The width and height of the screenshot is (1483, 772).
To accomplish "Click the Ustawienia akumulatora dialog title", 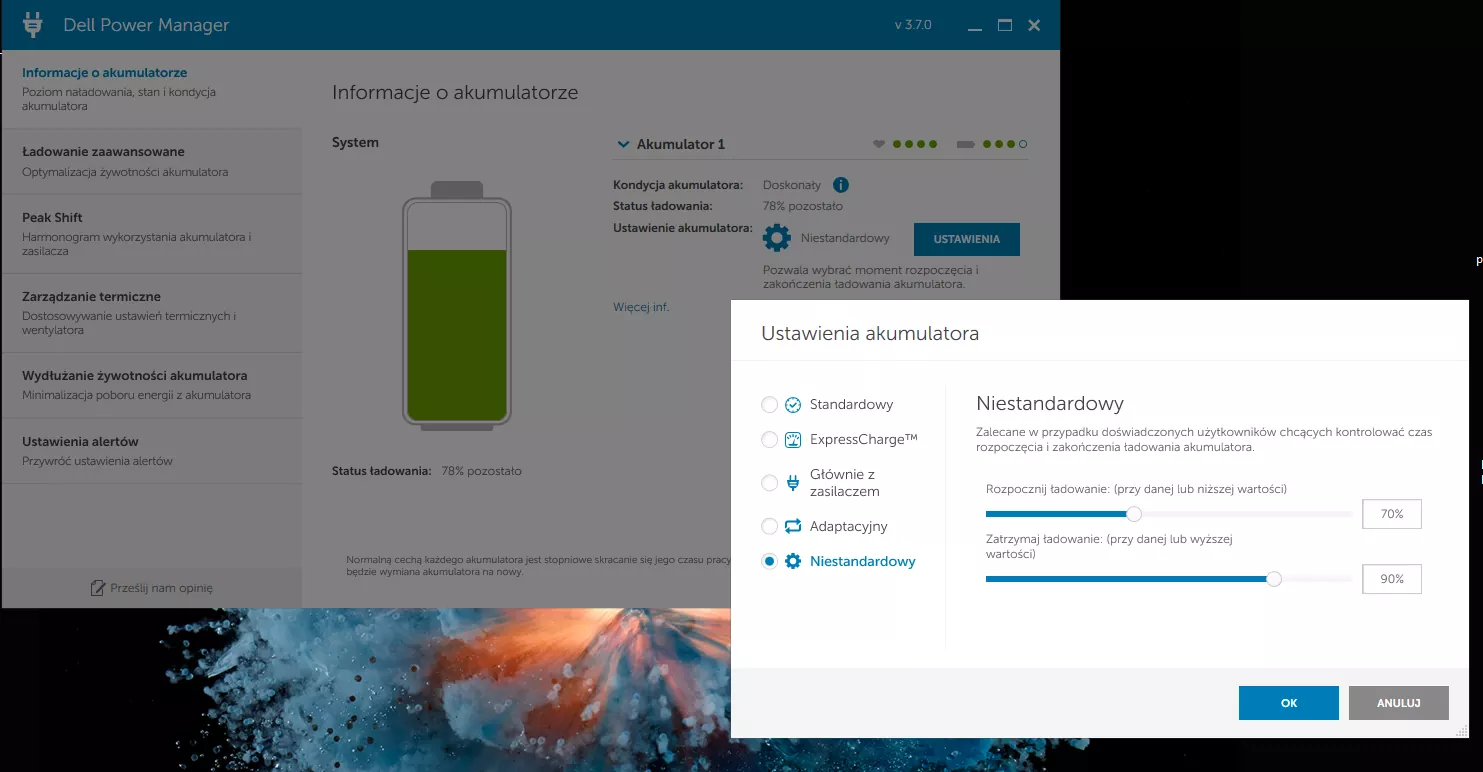I will click(870, 333).
